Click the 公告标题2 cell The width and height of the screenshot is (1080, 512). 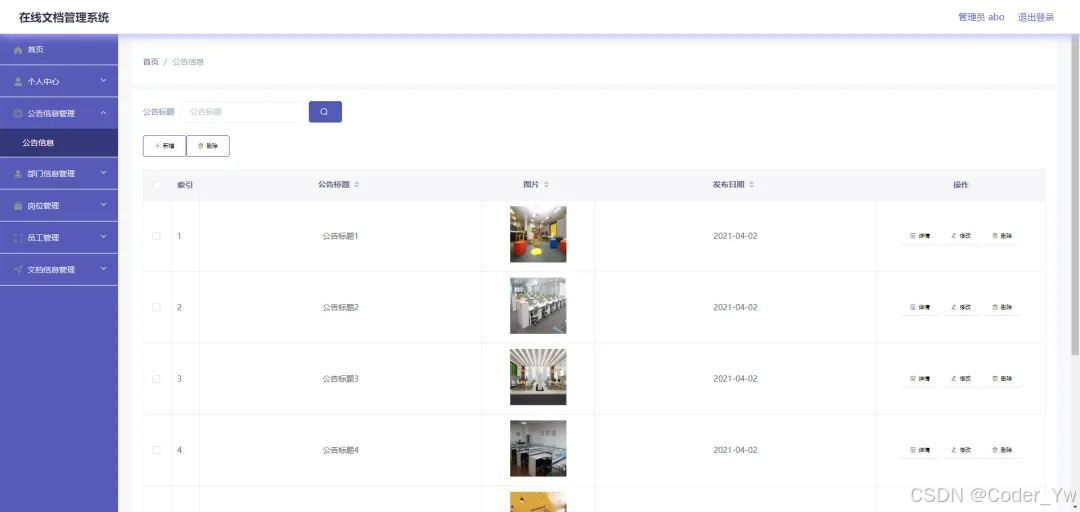click(340, 307)
